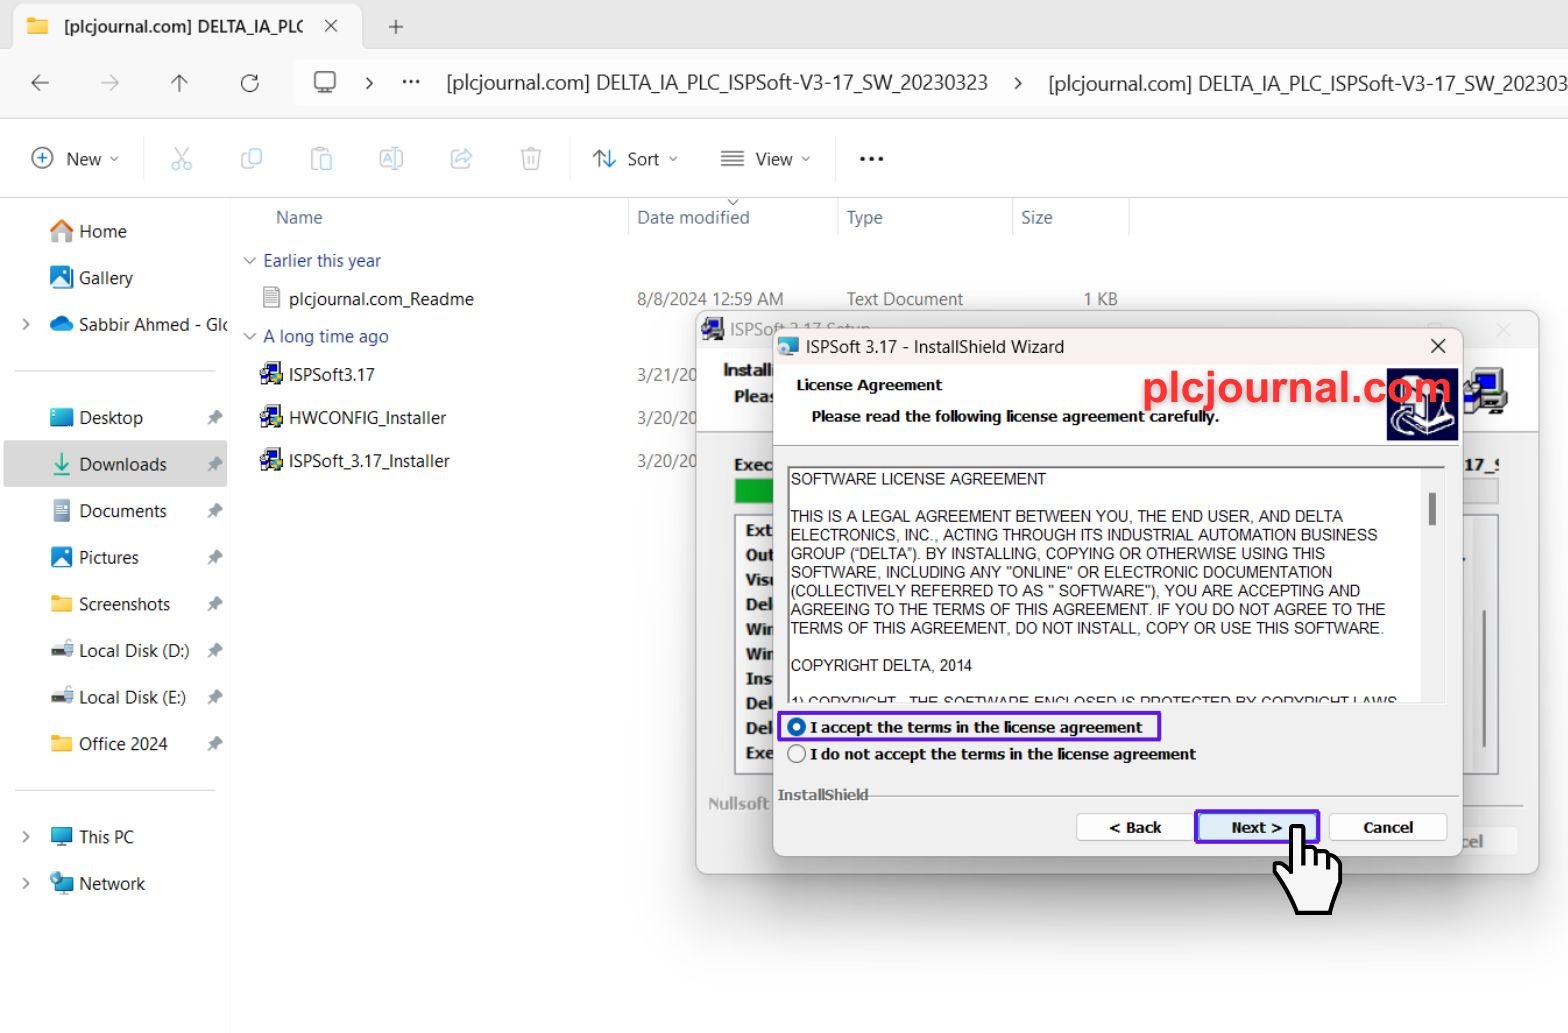Click the Share icon in toolbar
Viewport: 1568px width, 1033px height.
pyautogui.click(x=461, y=159)
